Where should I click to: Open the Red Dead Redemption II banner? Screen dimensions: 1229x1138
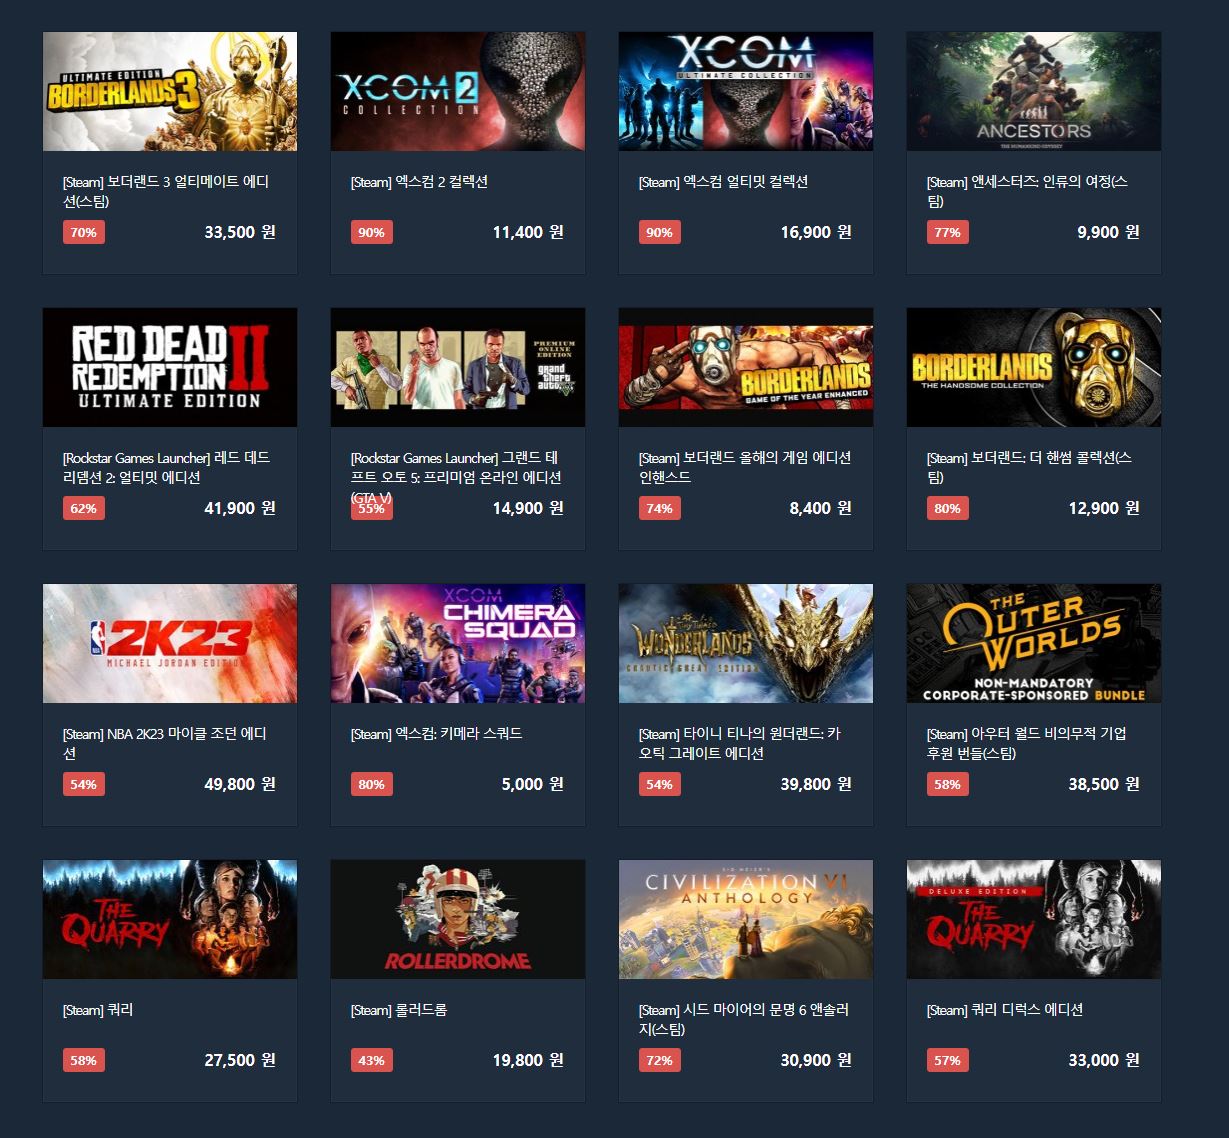170,368
